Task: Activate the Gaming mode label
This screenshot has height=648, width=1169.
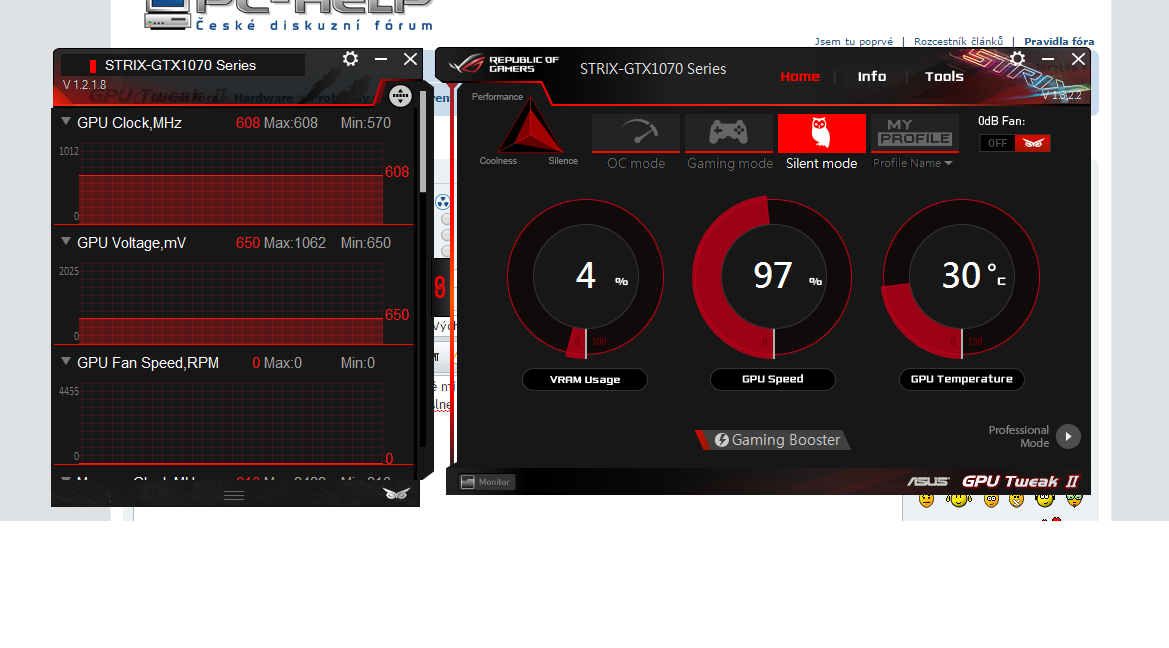Action: coord(730,163)
